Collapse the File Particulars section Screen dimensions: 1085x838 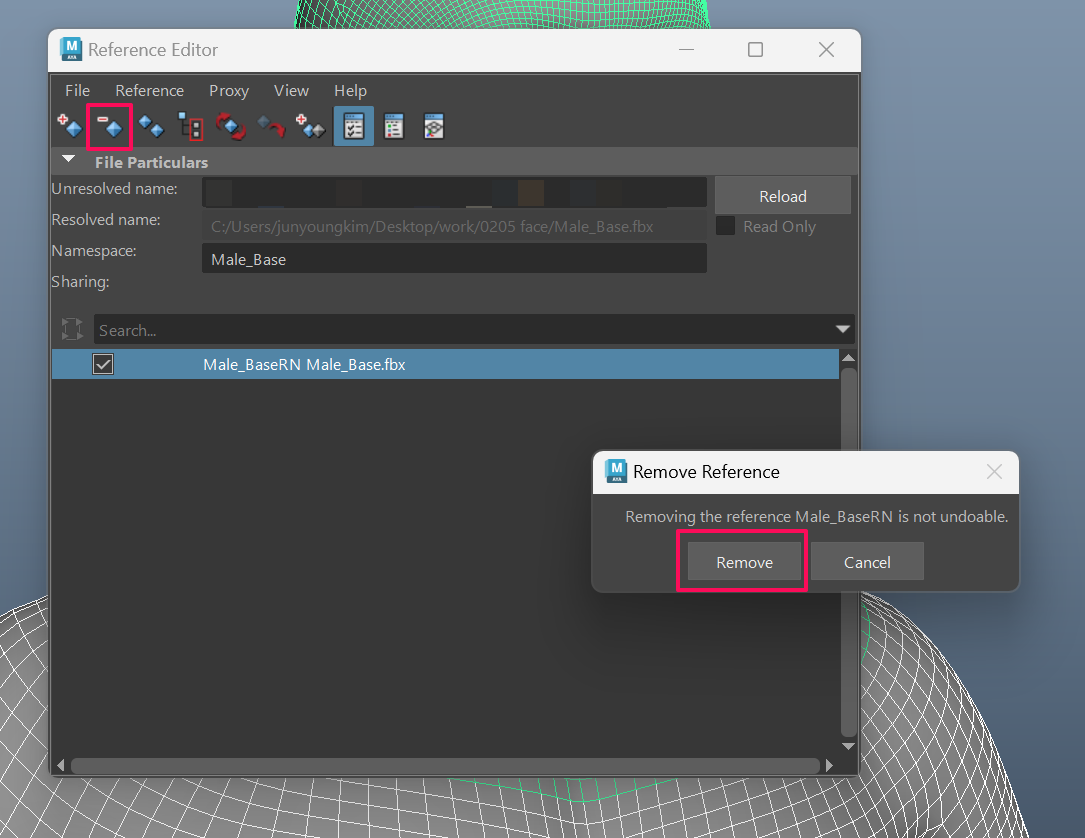(x=68, y=160)
